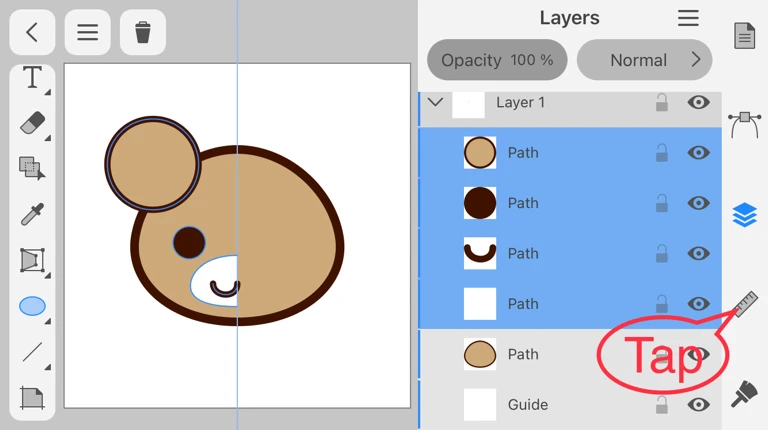768x430 pixels.
Task: Select the Text tool
Action: tap(32, 78)
